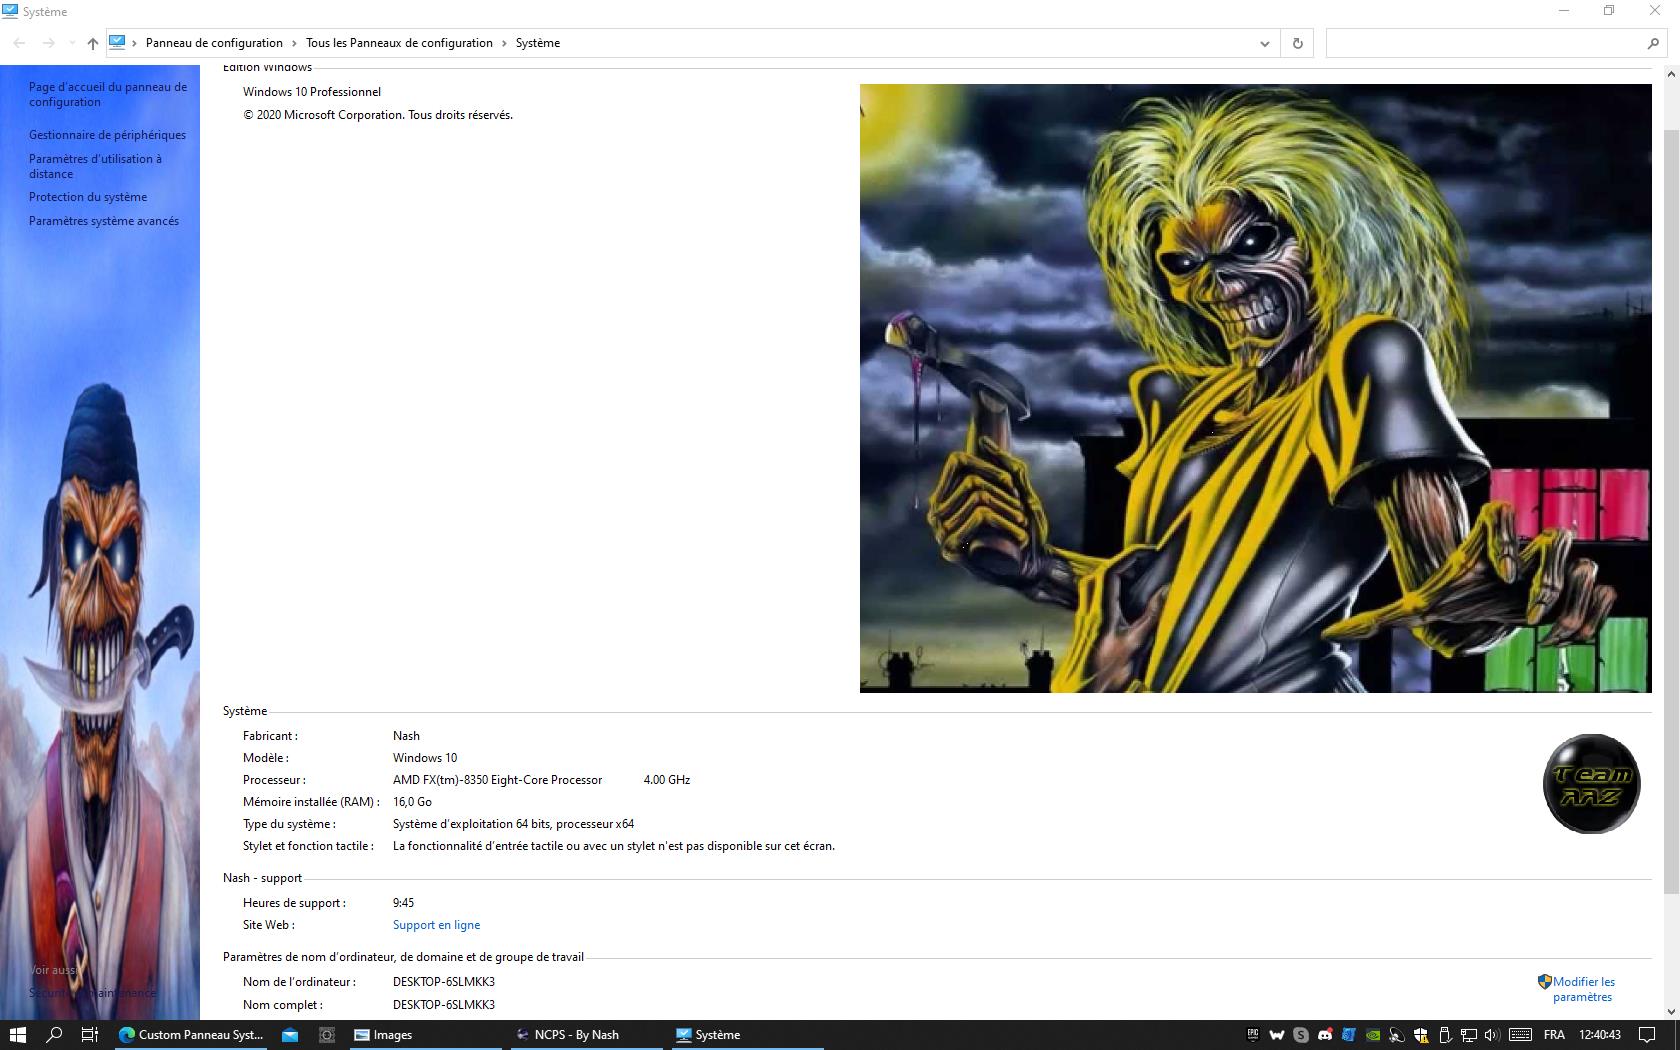Select the processor name AMD FX(tm)-8350 text
This screenshot has width=1680, height=1050.
pyautogui.click(x=497, y=780)
